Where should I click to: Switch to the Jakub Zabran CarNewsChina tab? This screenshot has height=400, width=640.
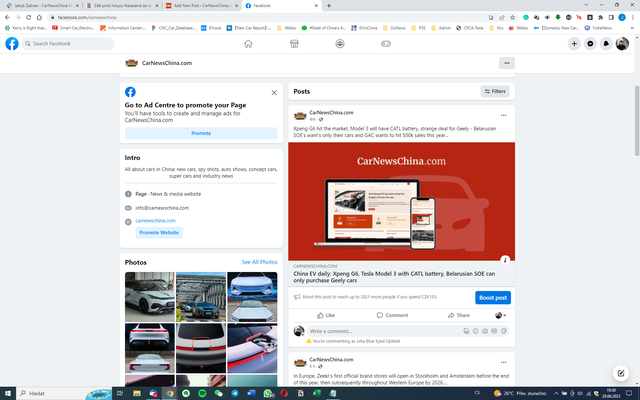[x=42, y=6]
